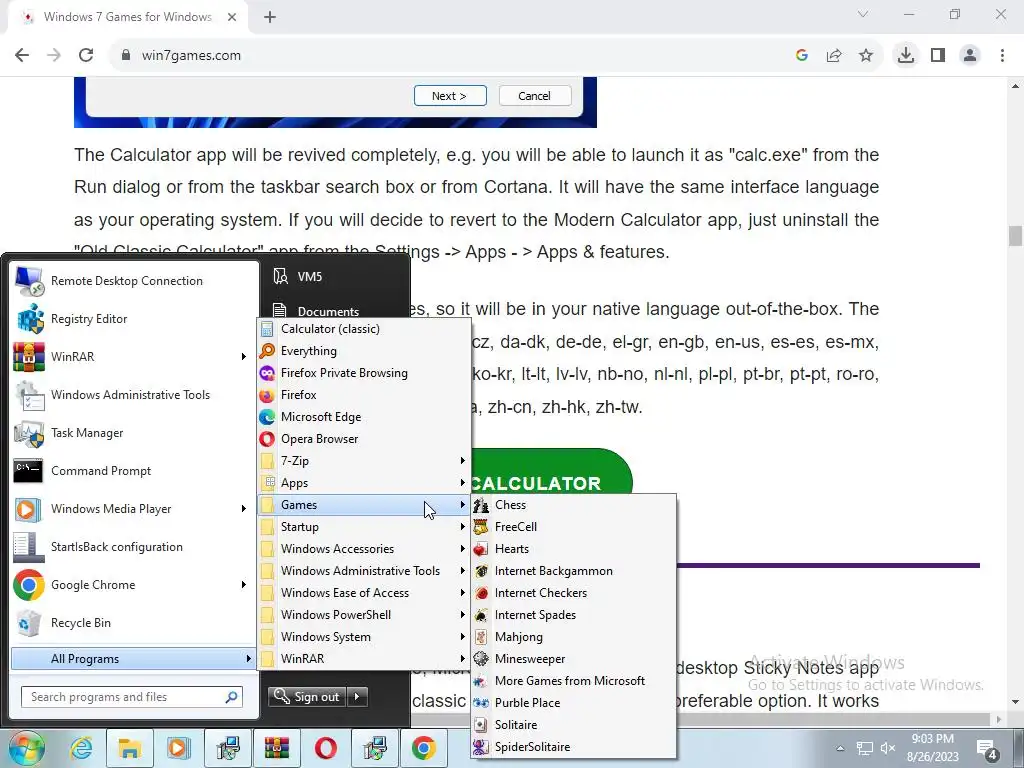The image size is (1024, 768).
Task: Launch Internet Checkers
Action: (573, 592)
